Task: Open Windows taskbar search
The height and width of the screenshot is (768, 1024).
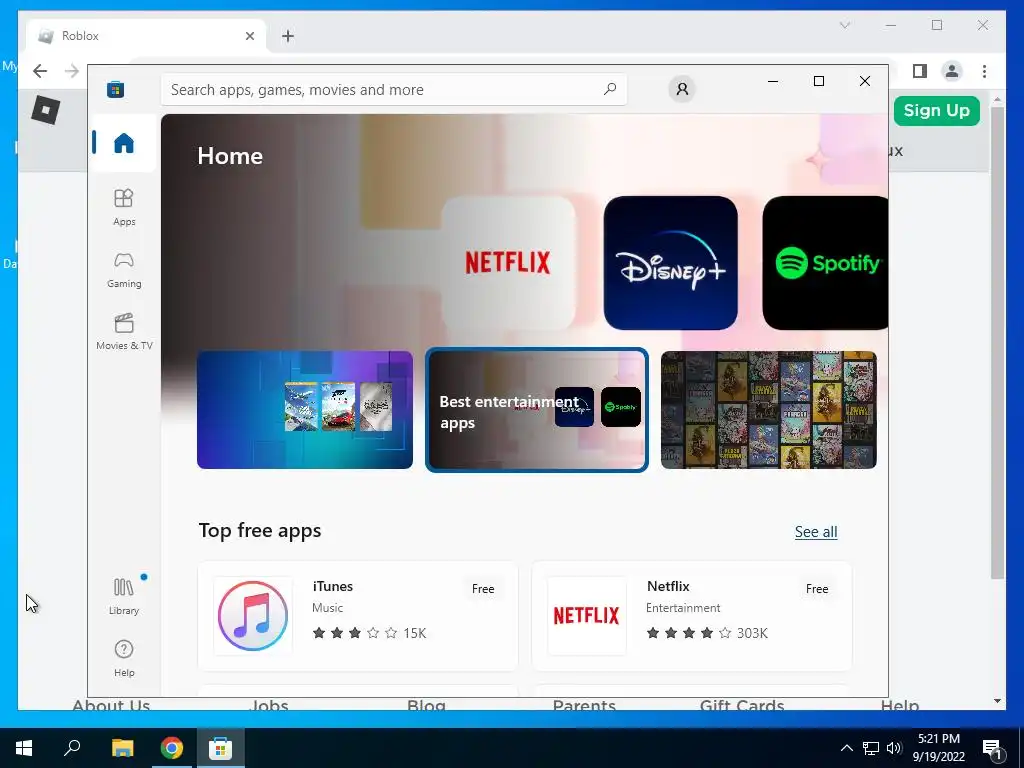Action: tap(72, 748)
